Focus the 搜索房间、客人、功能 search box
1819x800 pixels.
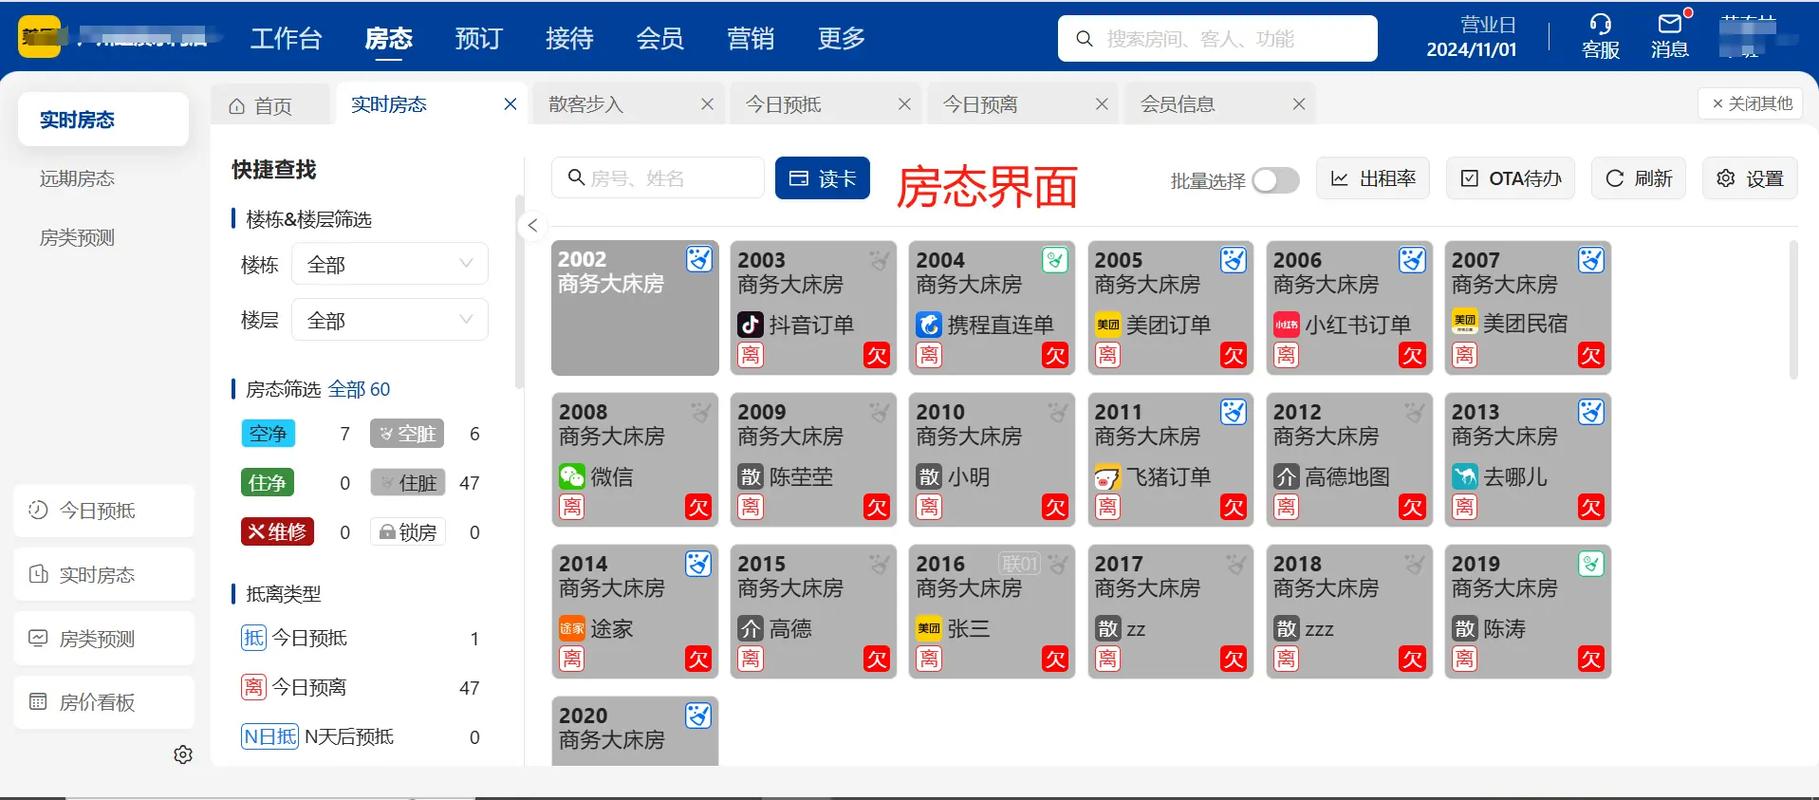tap(1217, 38)
